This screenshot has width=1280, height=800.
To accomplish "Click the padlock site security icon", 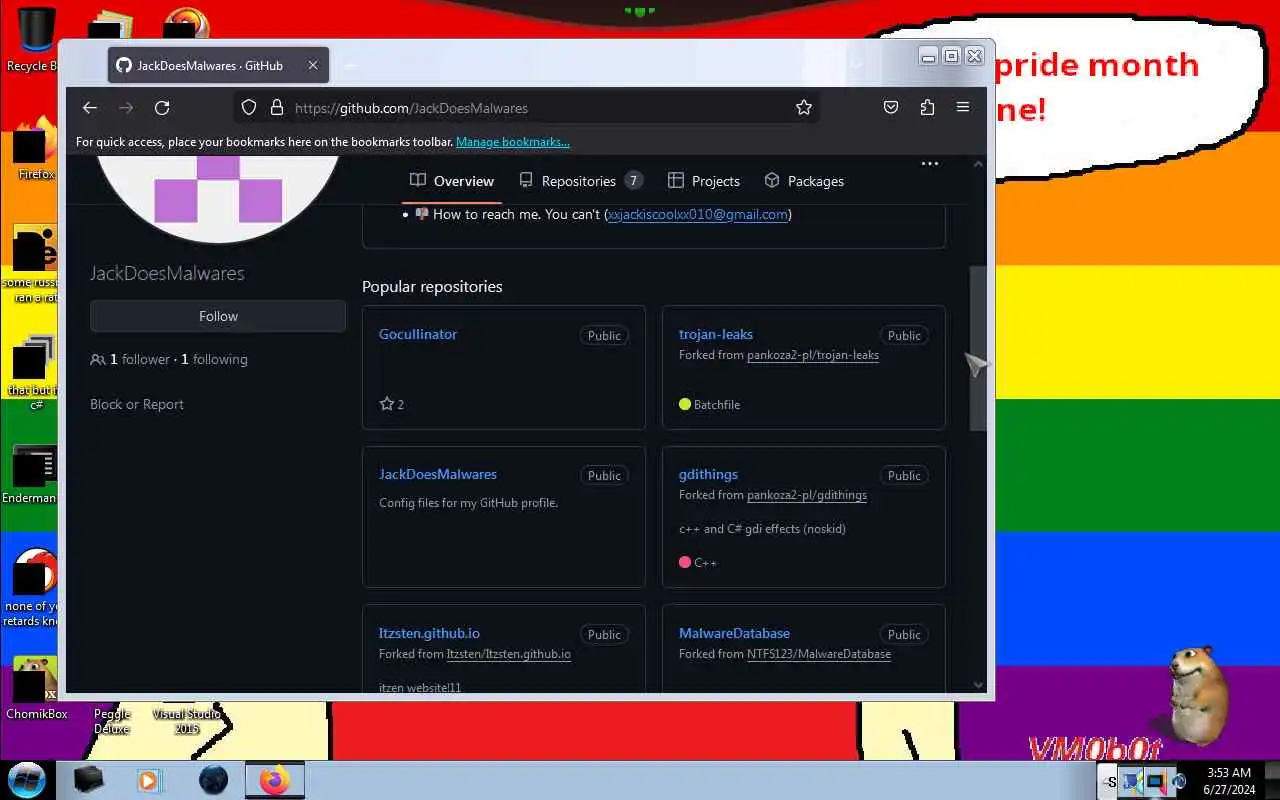I will click(x=277, y=108).
